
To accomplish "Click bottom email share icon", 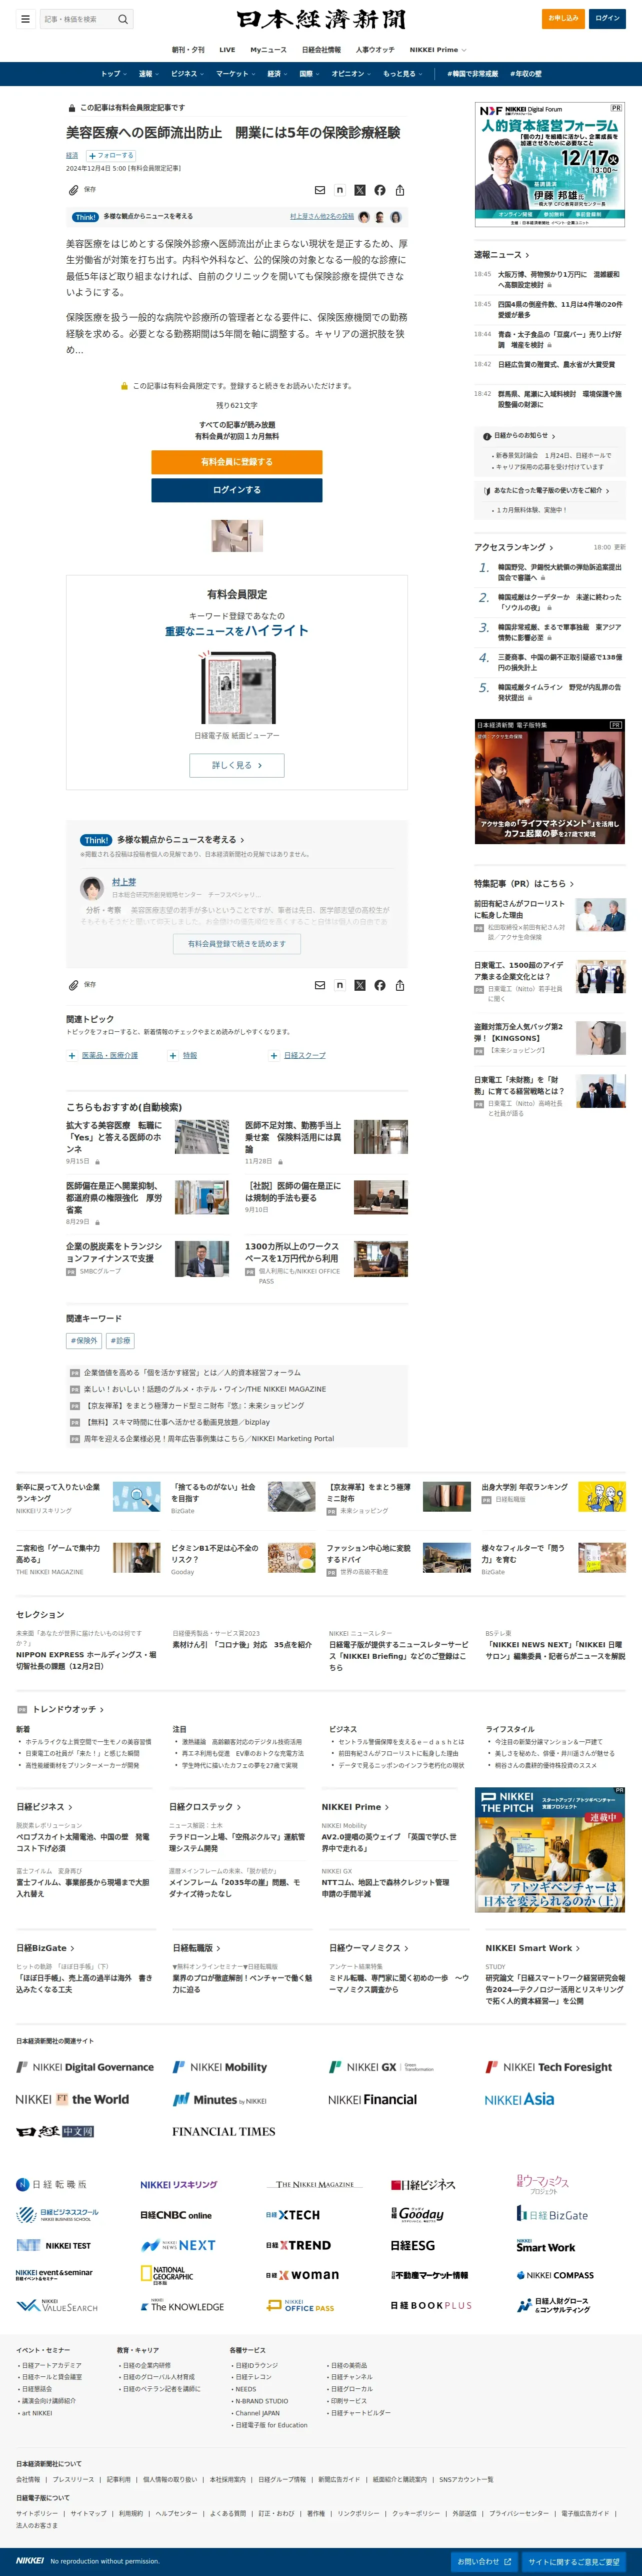I will 320,985.
